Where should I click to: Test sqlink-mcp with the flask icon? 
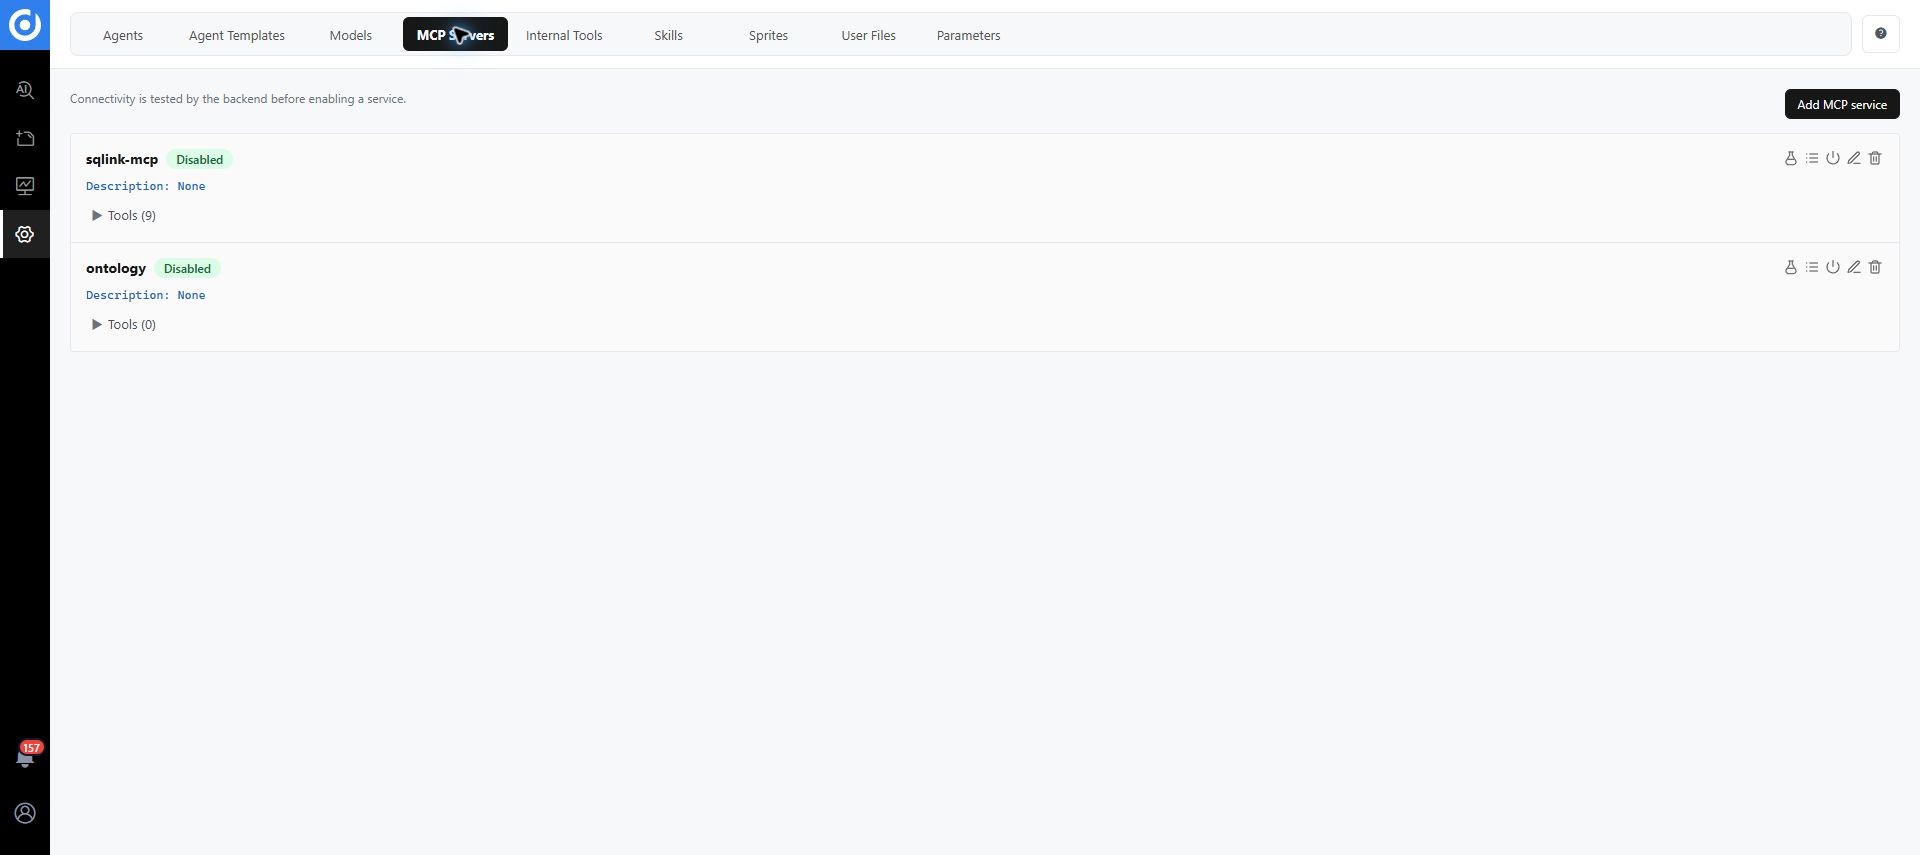click(1791, 158)
